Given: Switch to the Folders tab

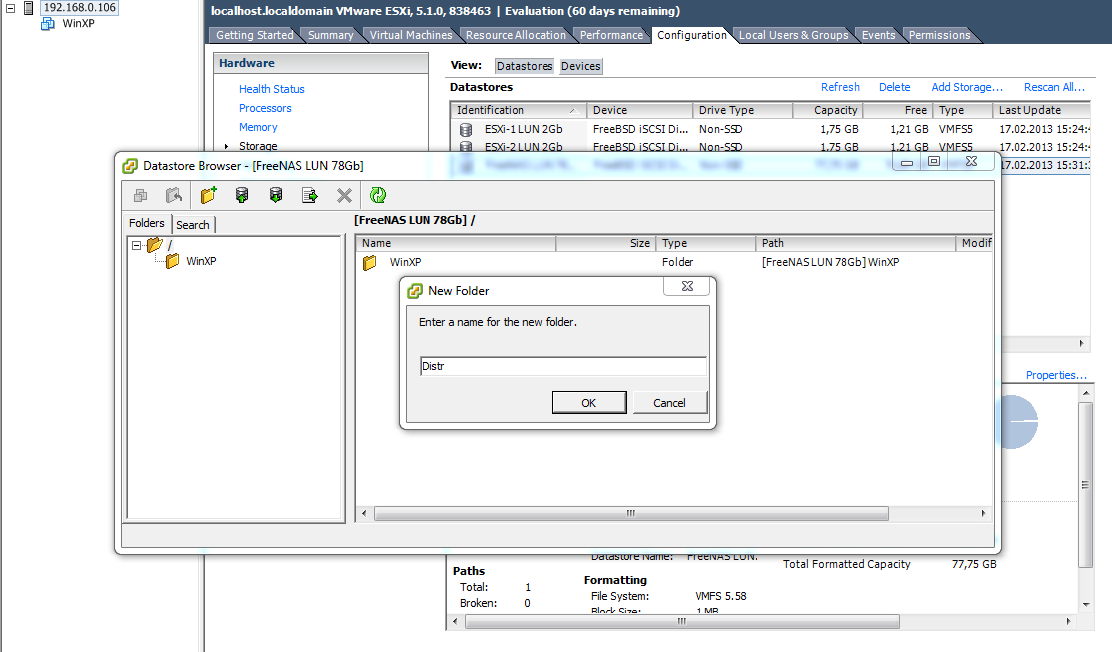Looking at the screenshot, I should pyautogui.click(x=147, y=223).
